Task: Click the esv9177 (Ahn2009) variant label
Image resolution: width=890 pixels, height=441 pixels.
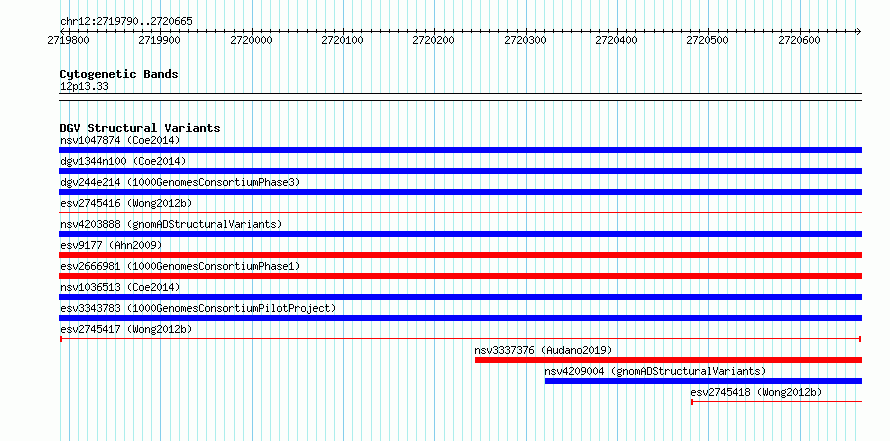Action: pyautogui.click(x=111, y=245)
